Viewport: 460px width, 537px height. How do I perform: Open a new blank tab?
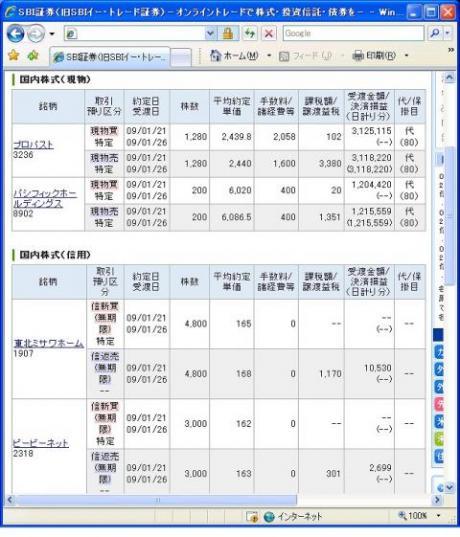click(x=181, y=57)
